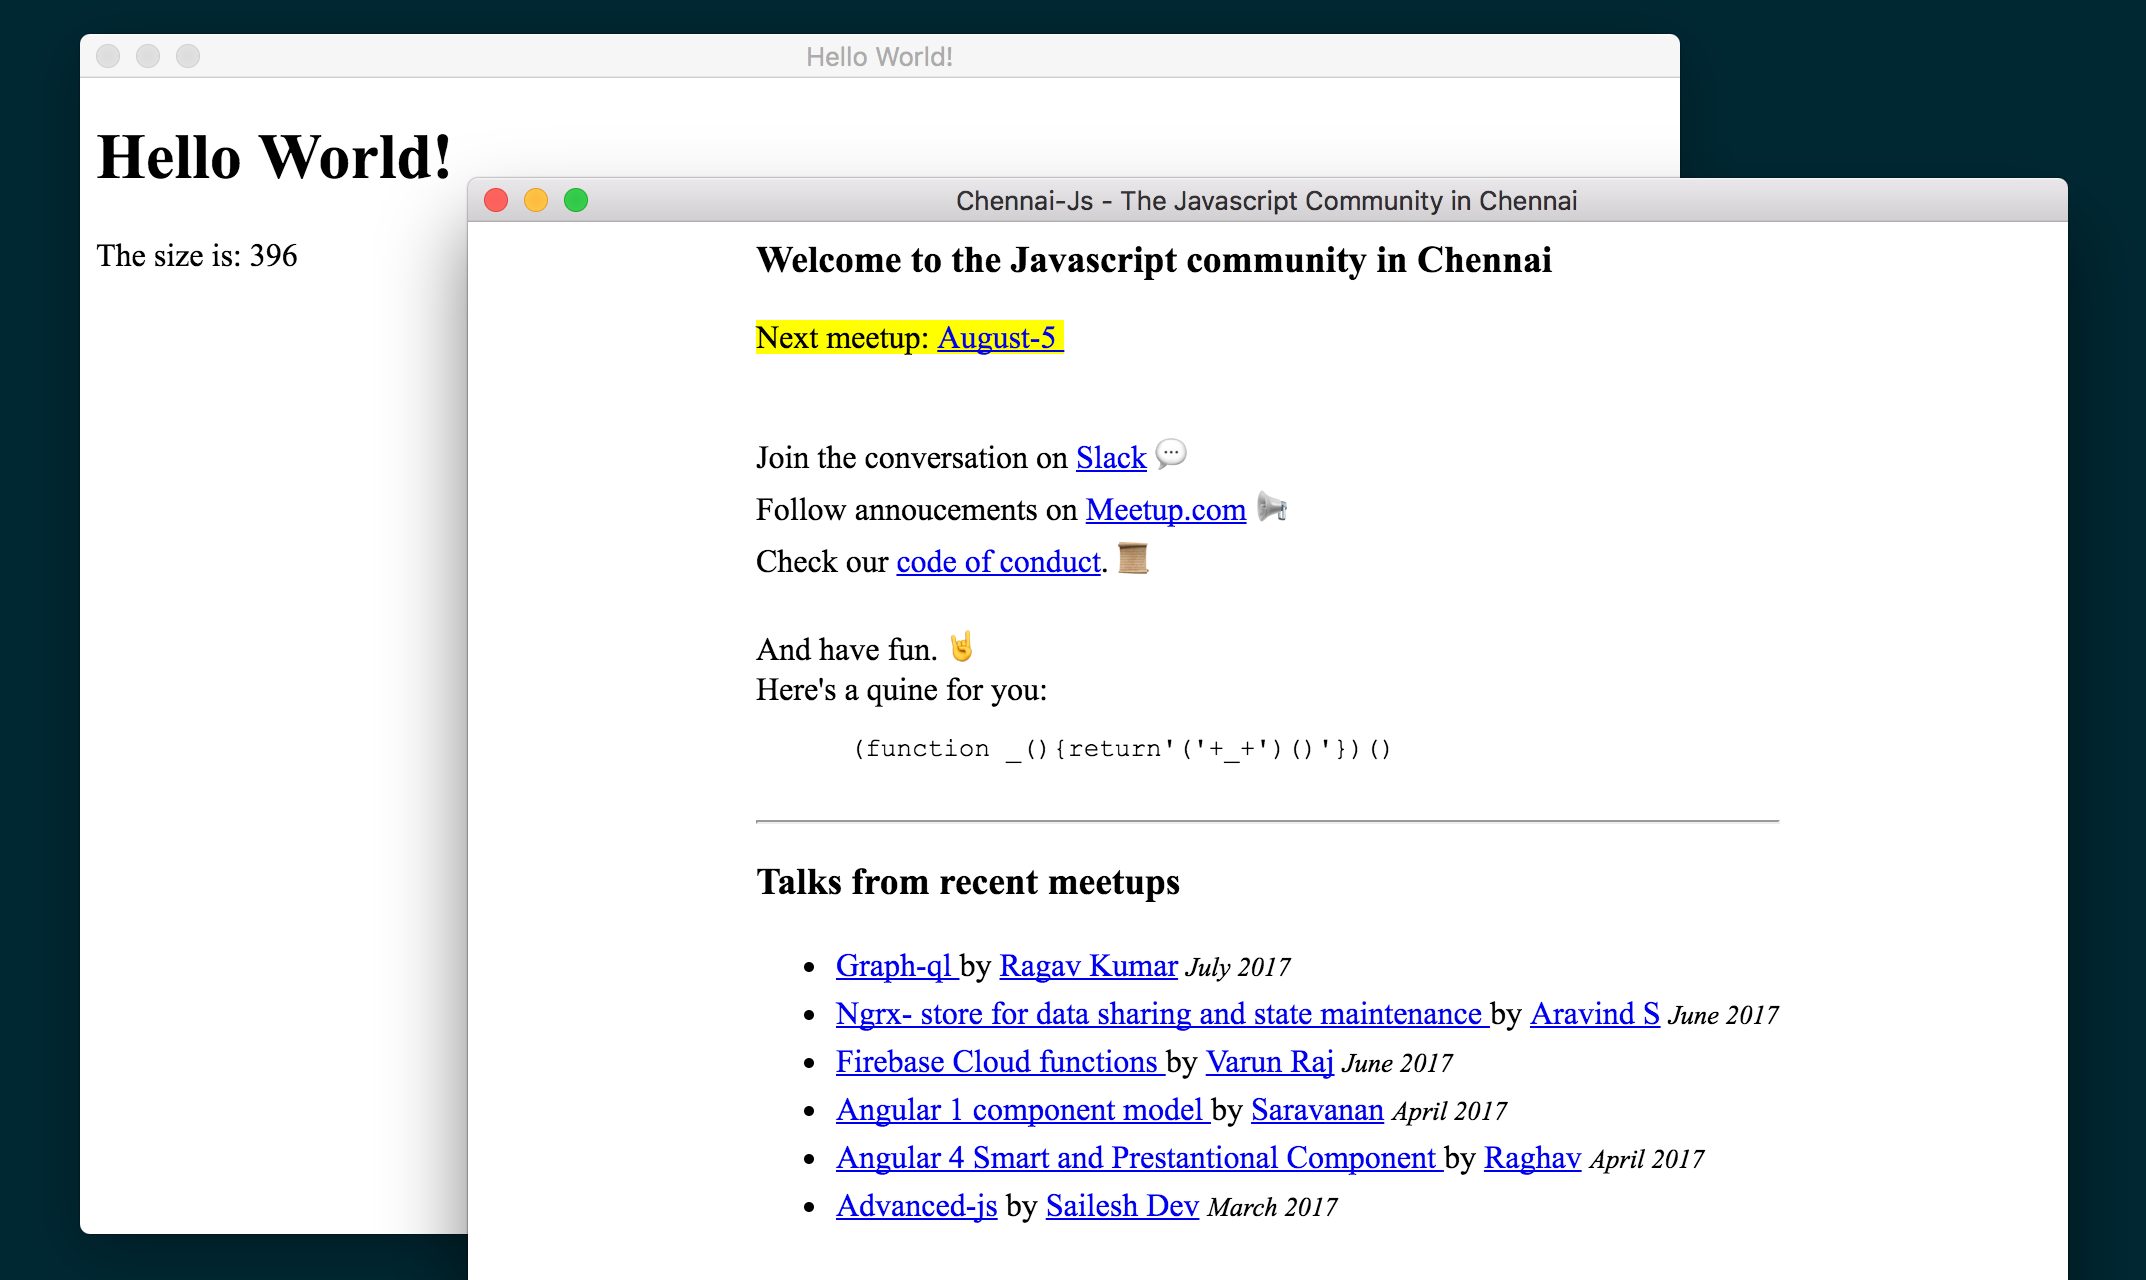Click the rock-on hand emoji after 'have fun'

pyautogui.click(x=961, y=647)
